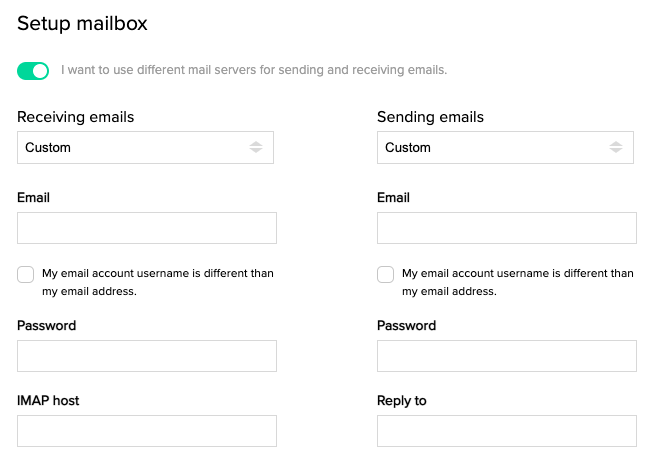Focus the Email field under Sending emails

[x=507, y=228]
